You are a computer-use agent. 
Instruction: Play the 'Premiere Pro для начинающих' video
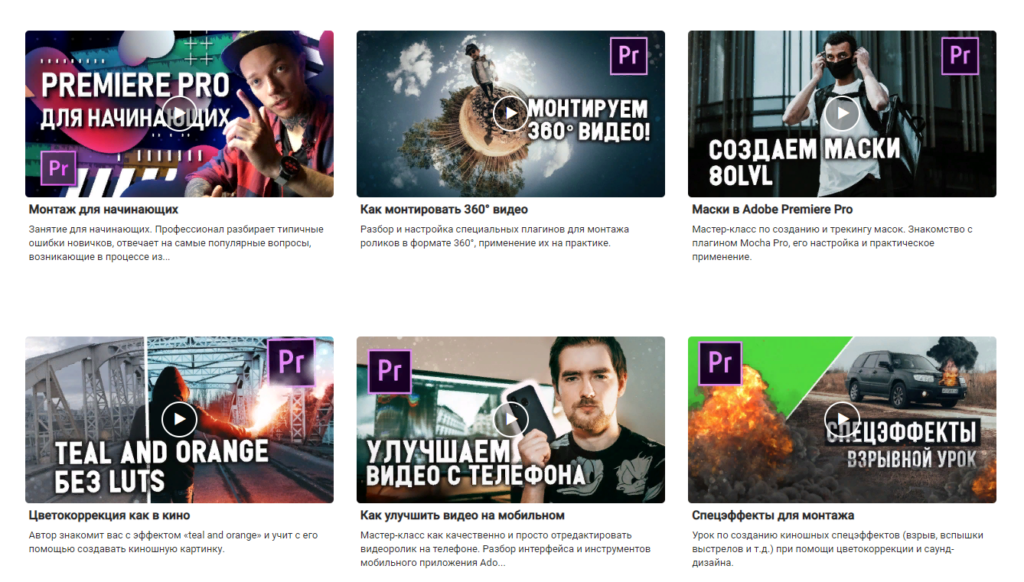tap(179, 114)
